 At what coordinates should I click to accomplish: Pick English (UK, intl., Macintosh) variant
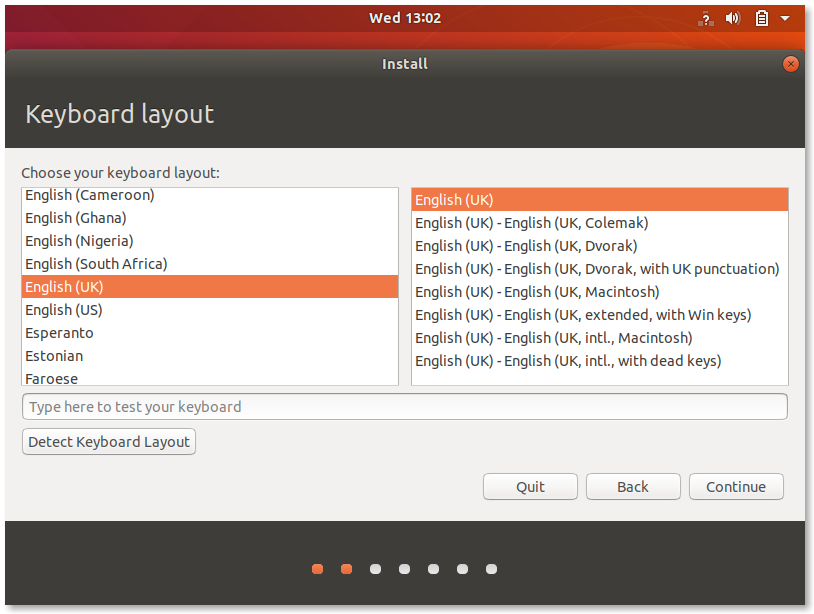[600, 338]
